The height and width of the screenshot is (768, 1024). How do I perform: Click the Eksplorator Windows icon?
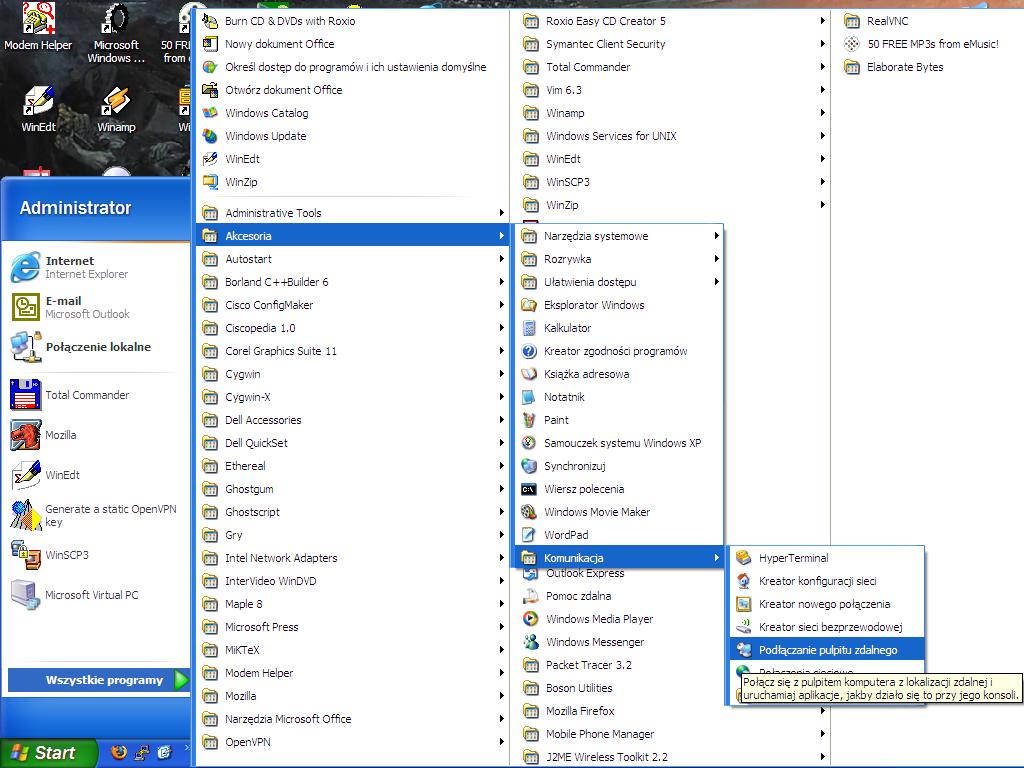(529, 305)
